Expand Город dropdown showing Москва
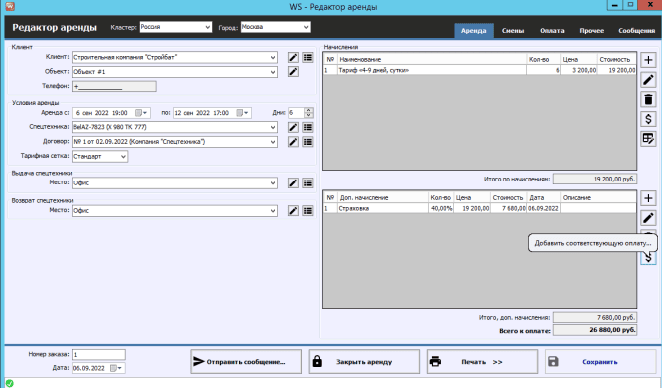The width and height of the screenshot is (662, 388). coord(306,27)
